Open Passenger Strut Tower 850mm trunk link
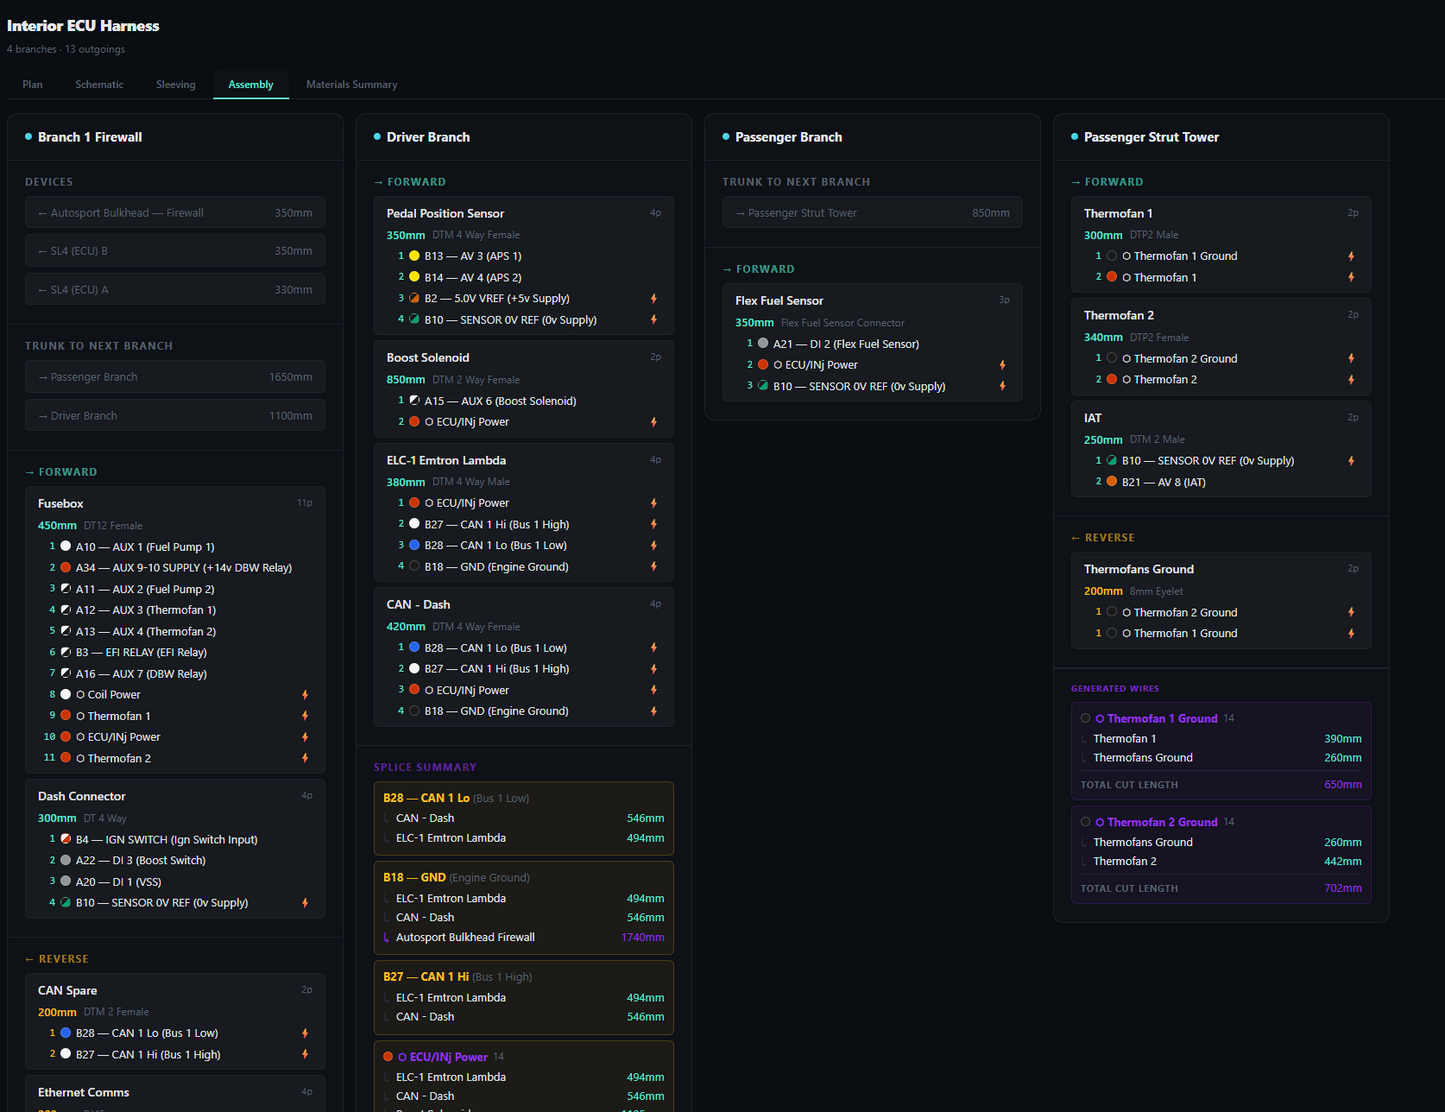The image size is (1445, 1112). tap(872, 213)
